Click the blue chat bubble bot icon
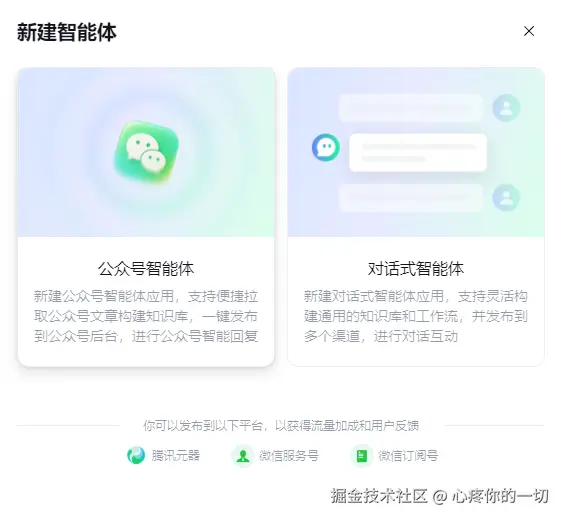The width and height of the screenshot is (563, 519). (x=326, y=147)
